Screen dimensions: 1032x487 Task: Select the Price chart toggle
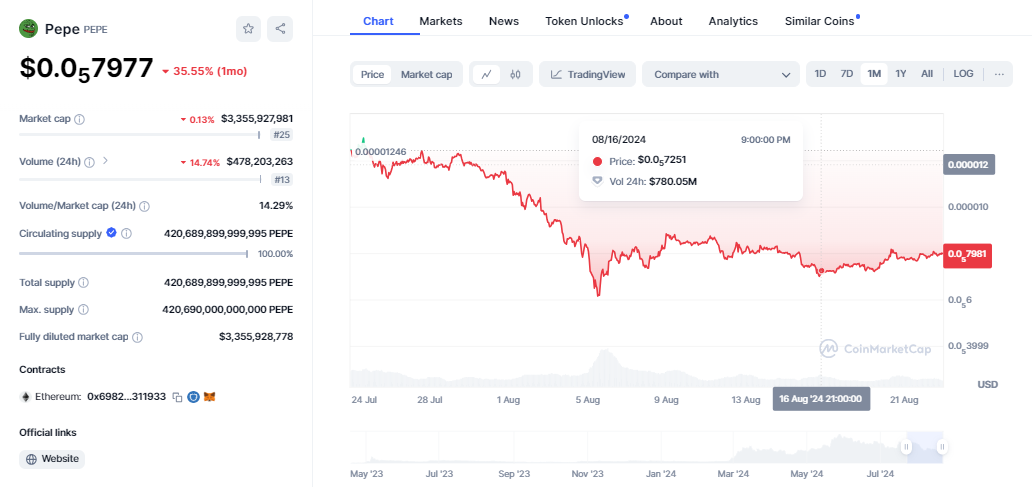click(373, 74)
